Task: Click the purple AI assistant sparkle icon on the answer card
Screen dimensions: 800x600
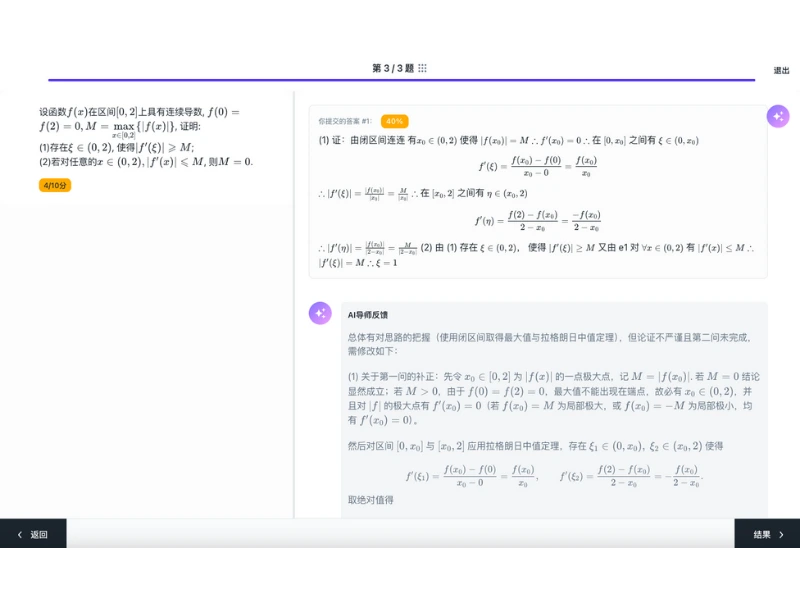Action: (x=778, y=117)
